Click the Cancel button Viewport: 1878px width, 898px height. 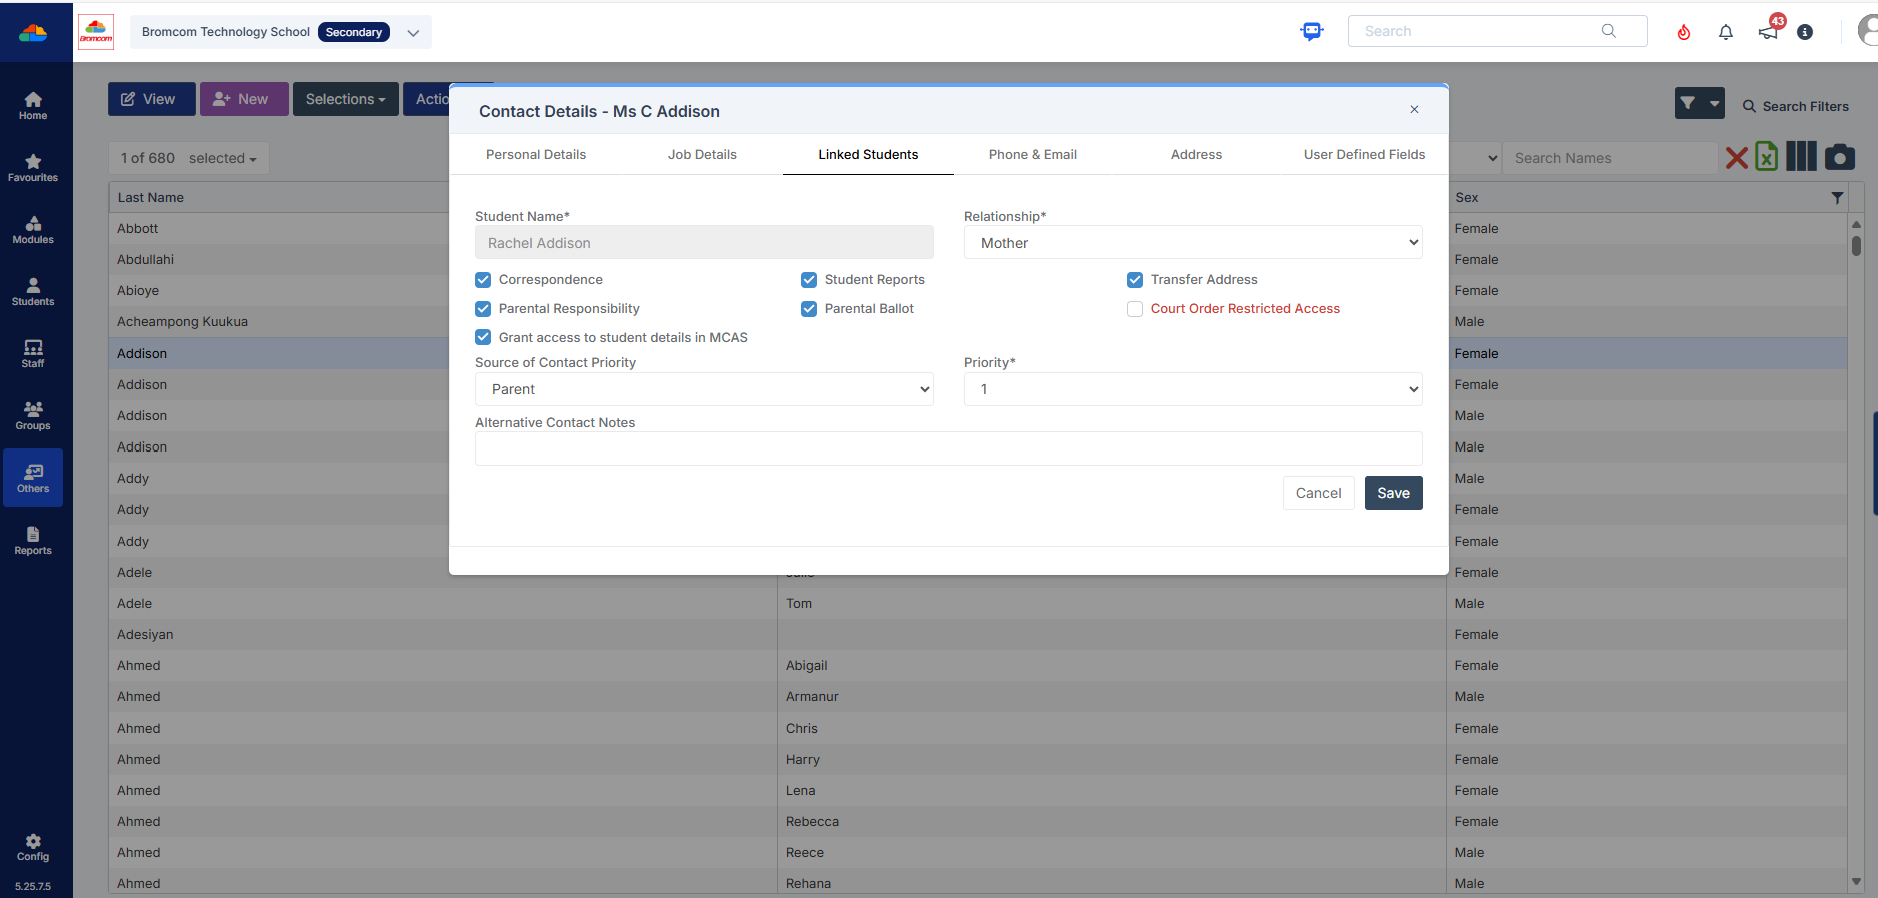(1318, 493)
